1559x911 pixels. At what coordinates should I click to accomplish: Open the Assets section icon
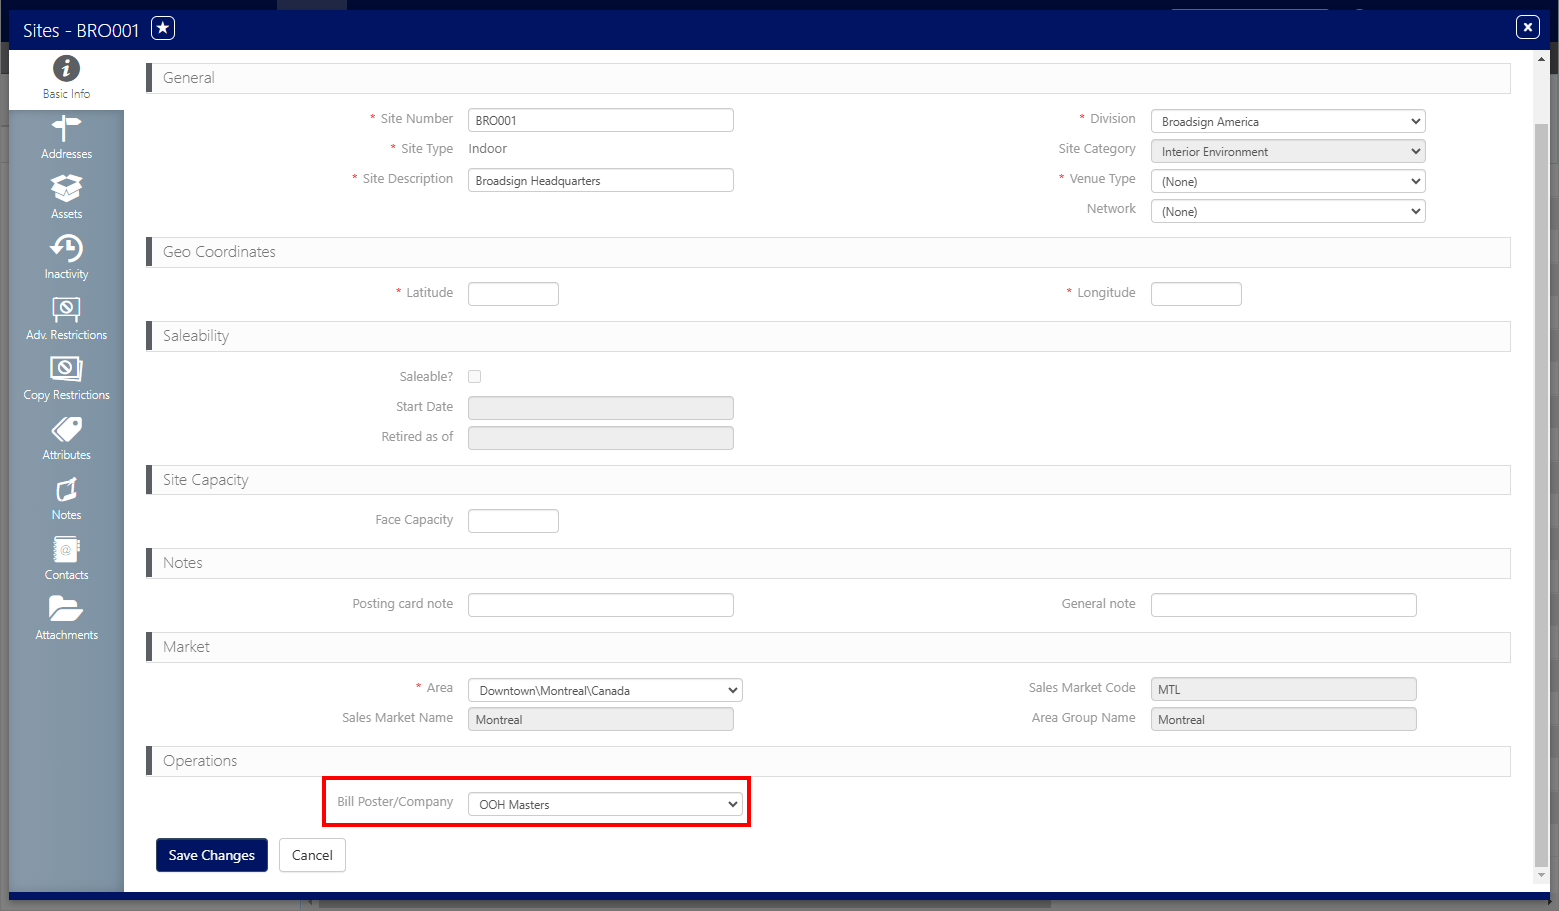pos(66,188)
